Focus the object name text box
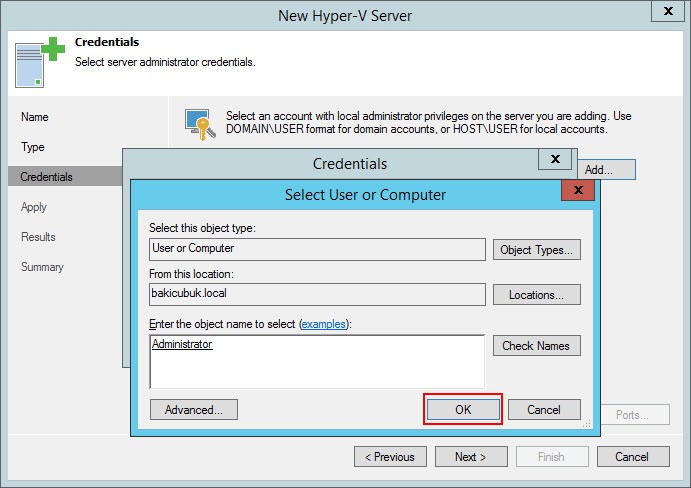 (x=317, y=361)
